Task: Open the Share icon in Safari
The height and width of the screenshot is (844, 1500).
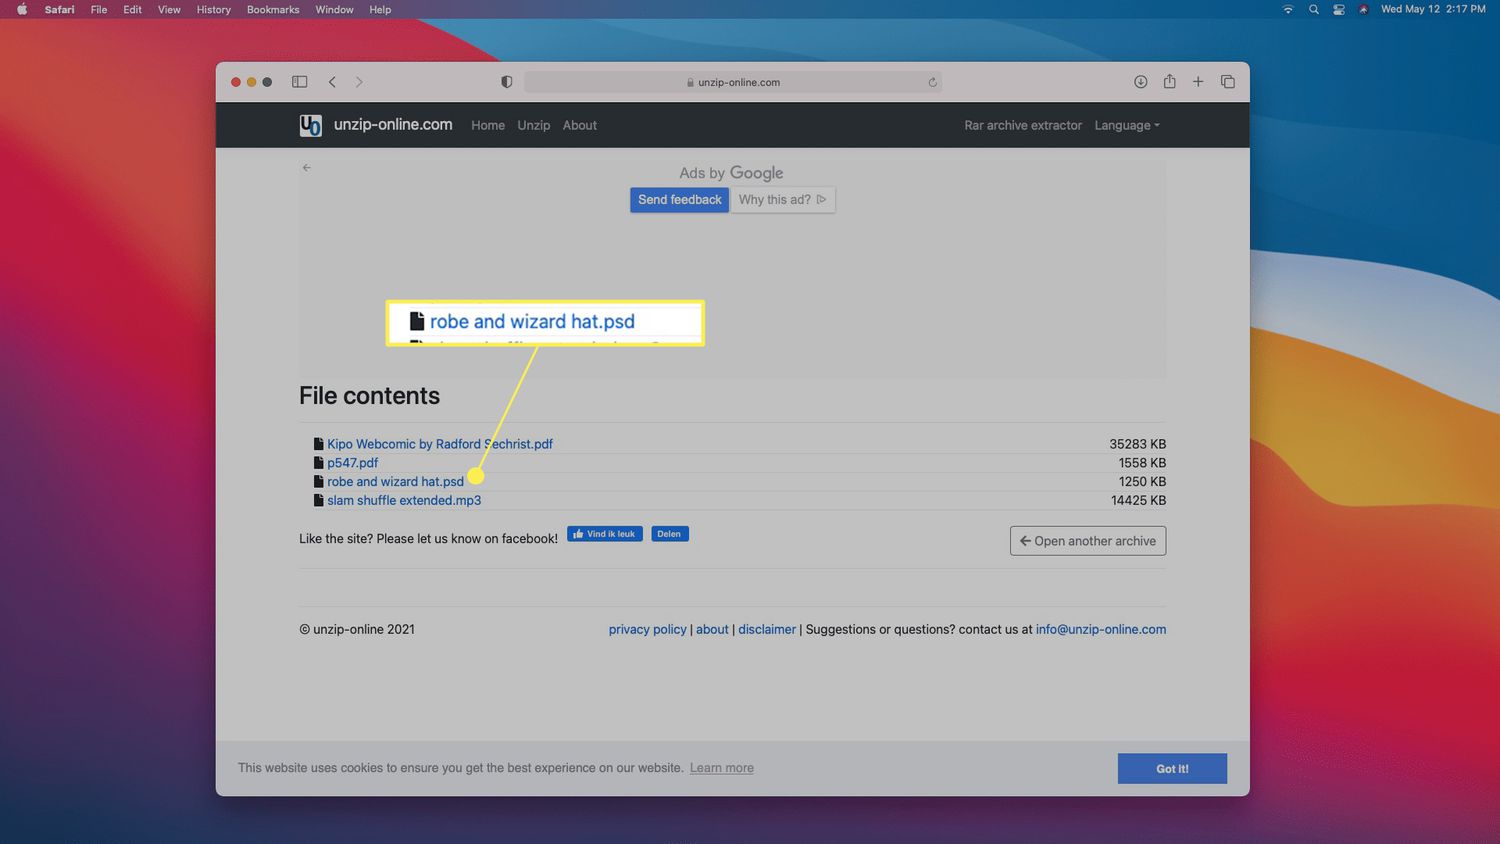Action: (x=1169, y=82)
